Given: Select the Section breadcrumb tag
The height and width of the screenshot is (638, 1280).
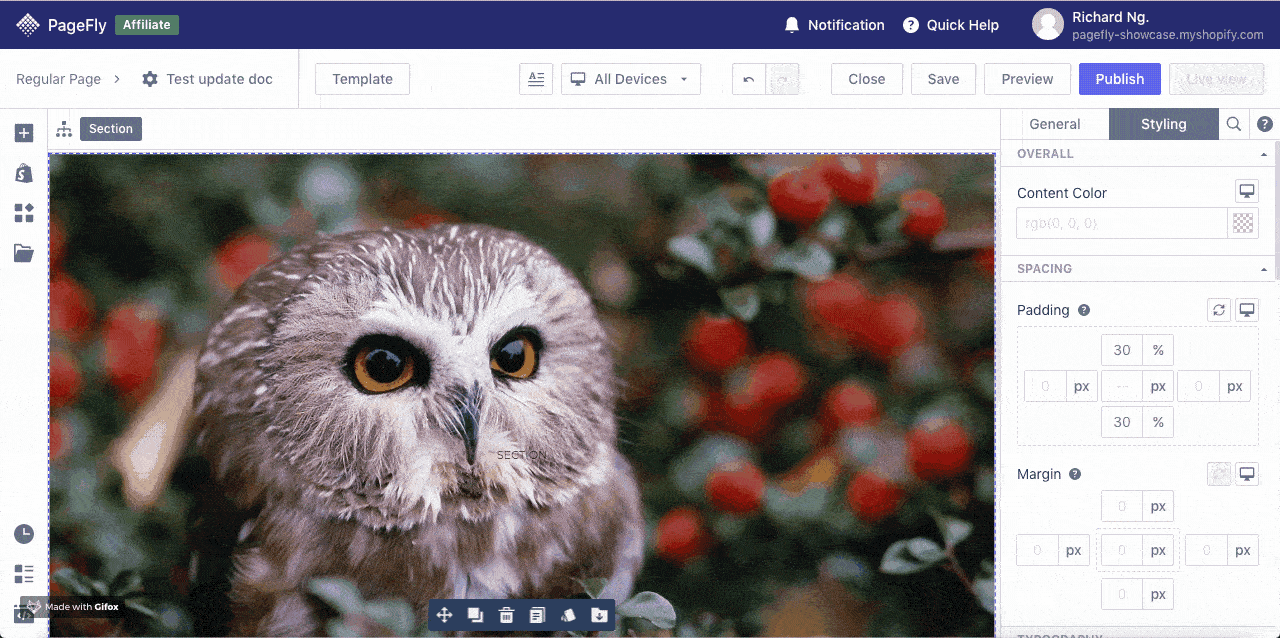Looking at the screenshot, I should [111, 129].
